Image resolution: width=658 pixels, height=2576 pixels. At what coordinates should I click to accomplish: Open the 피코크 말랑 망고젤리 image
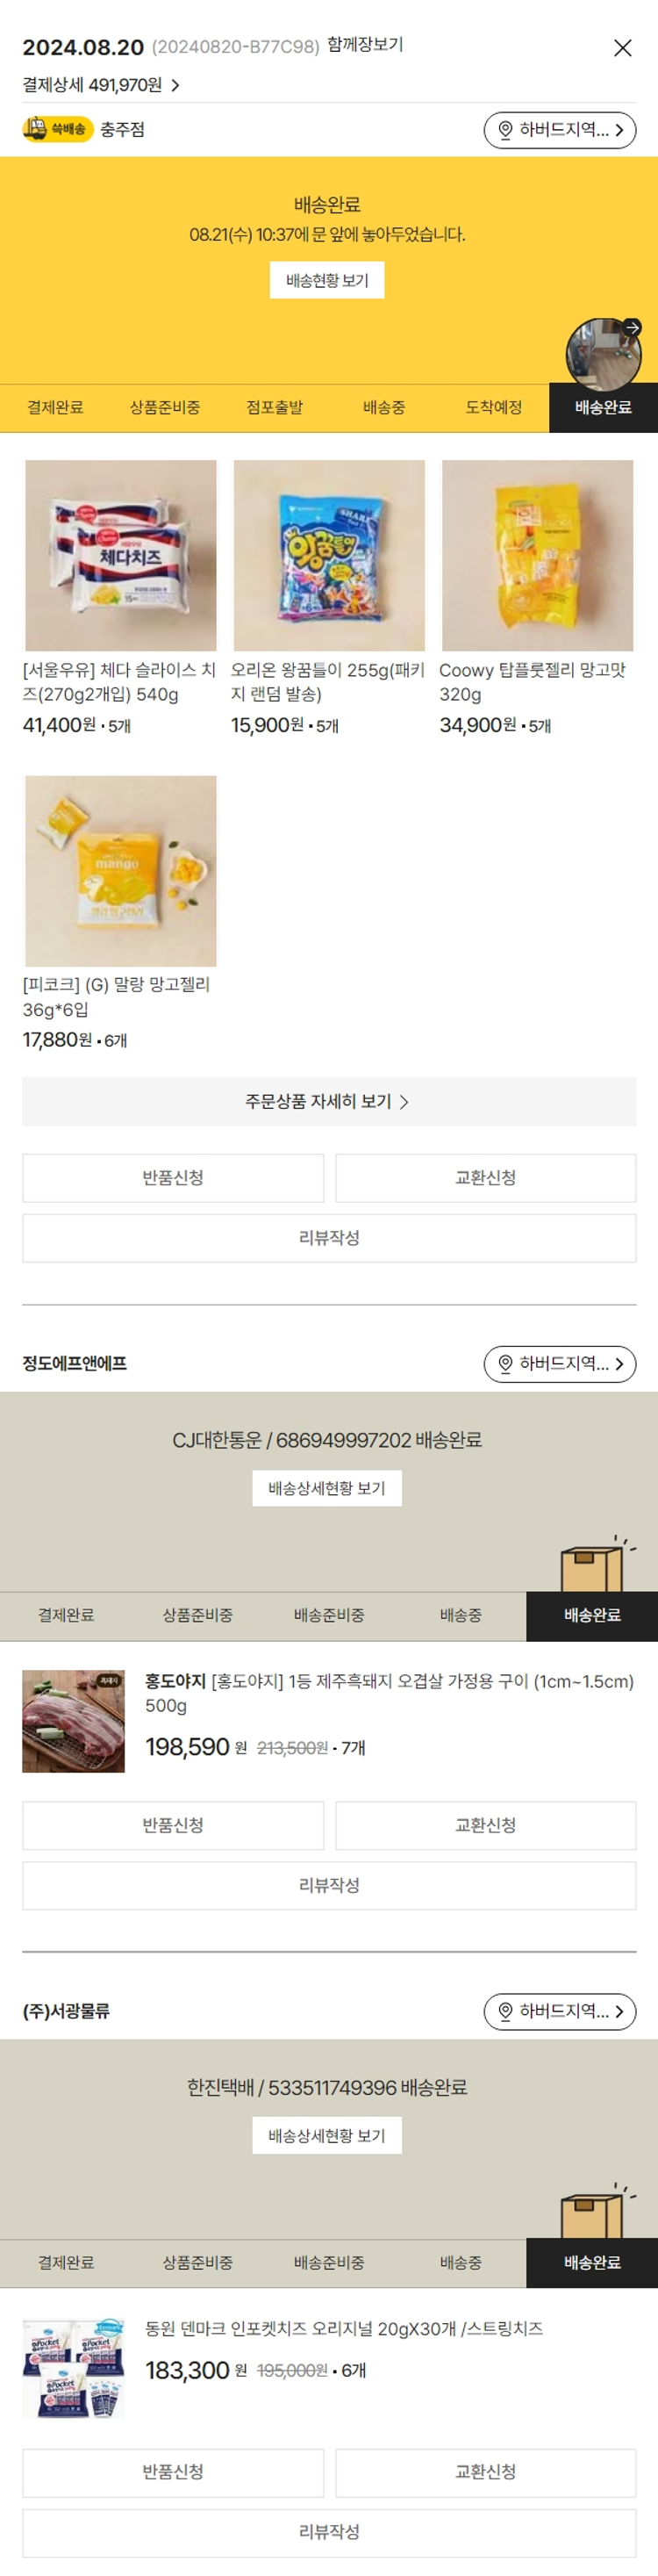[120, 870]
